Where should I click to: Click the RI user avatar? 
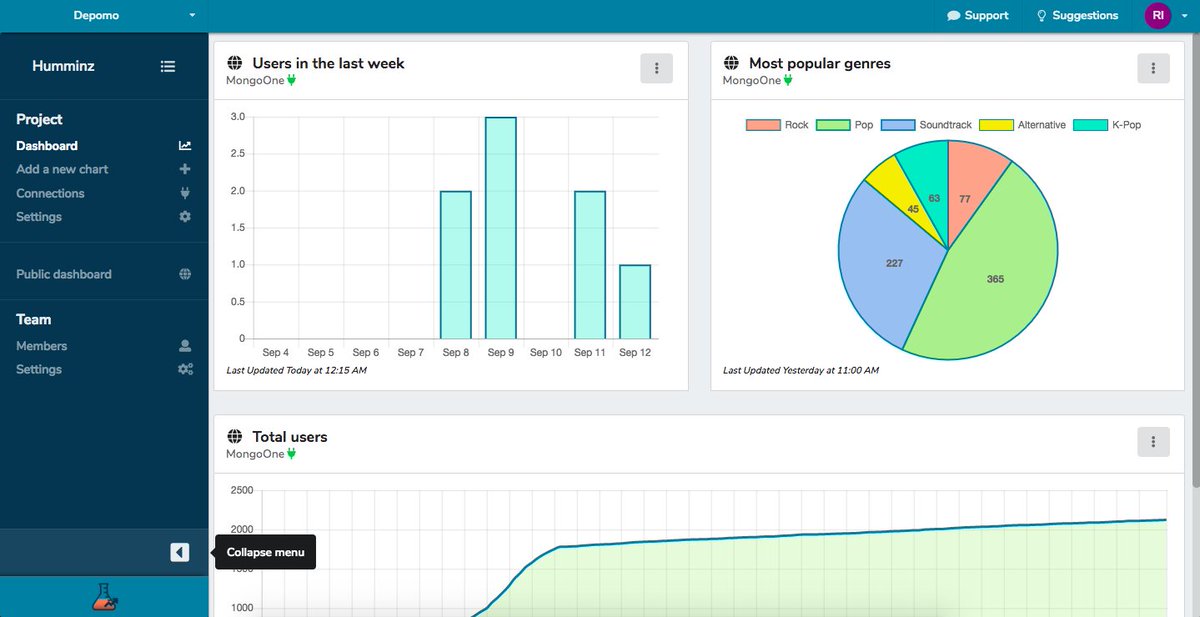click(1158, 16)
